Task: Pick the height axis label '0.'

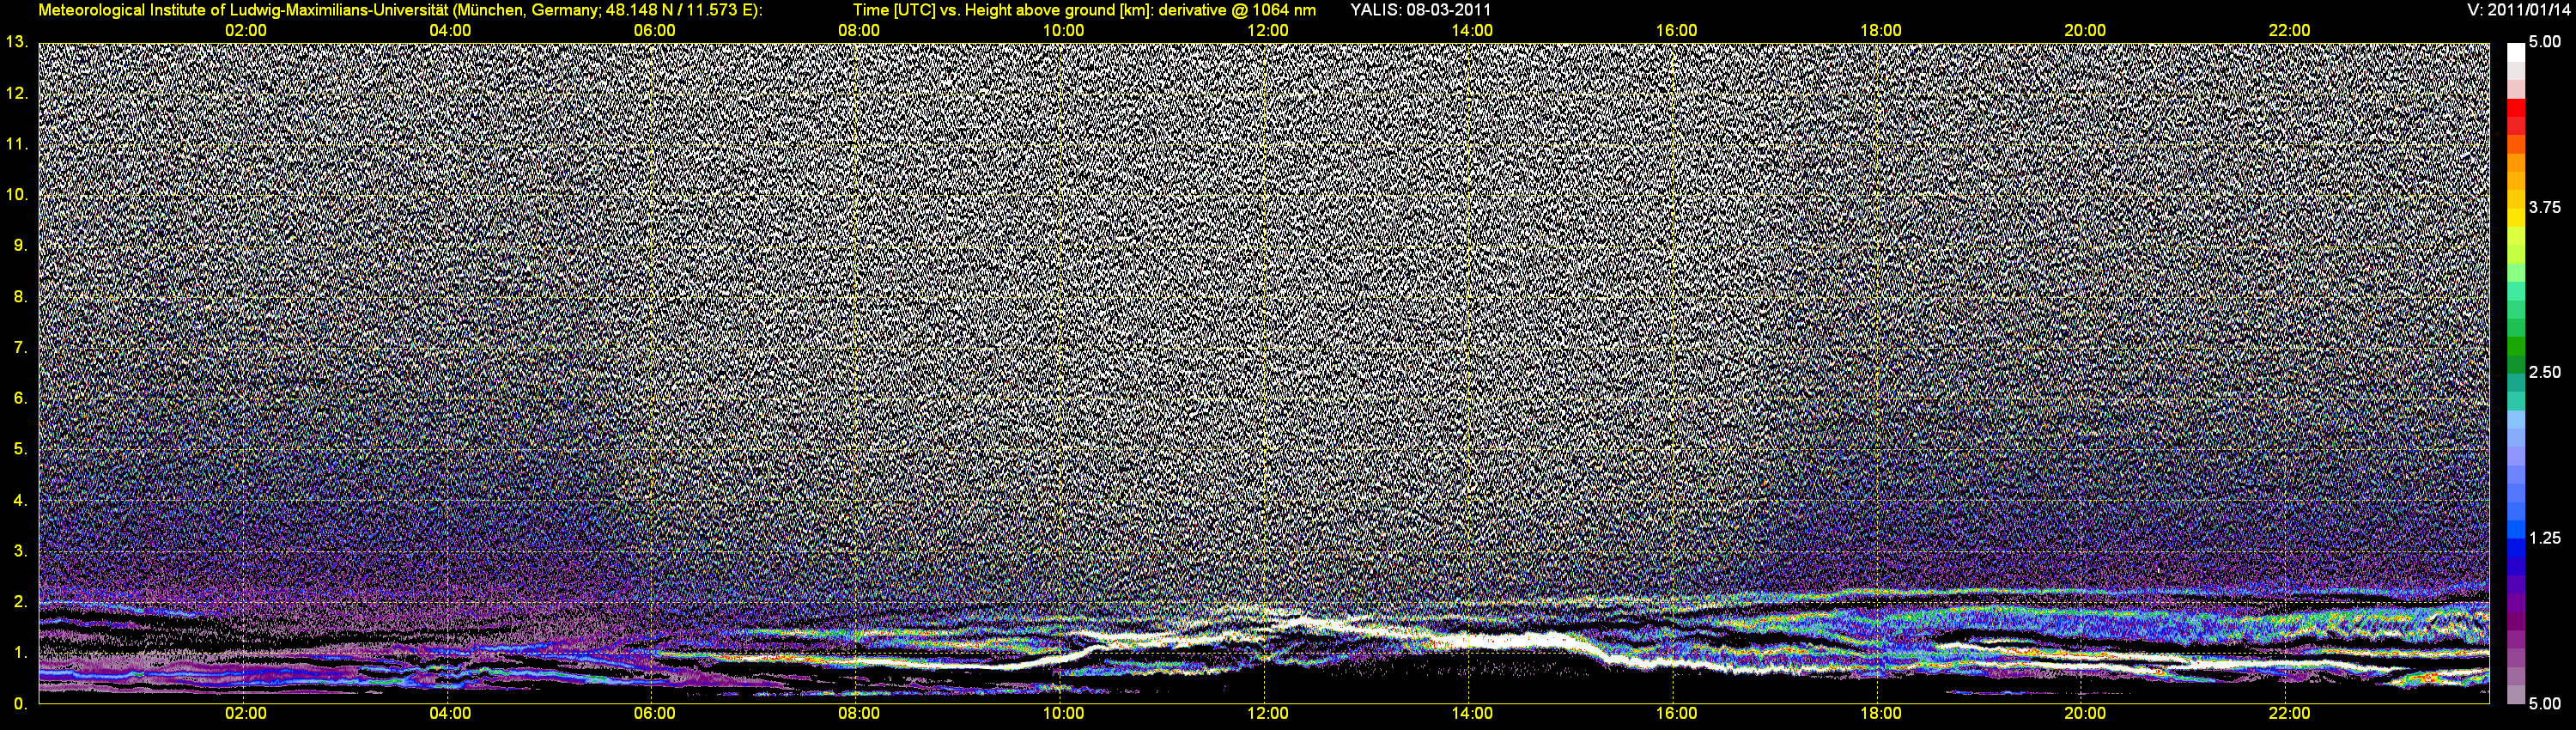Action: pos(20,704)
